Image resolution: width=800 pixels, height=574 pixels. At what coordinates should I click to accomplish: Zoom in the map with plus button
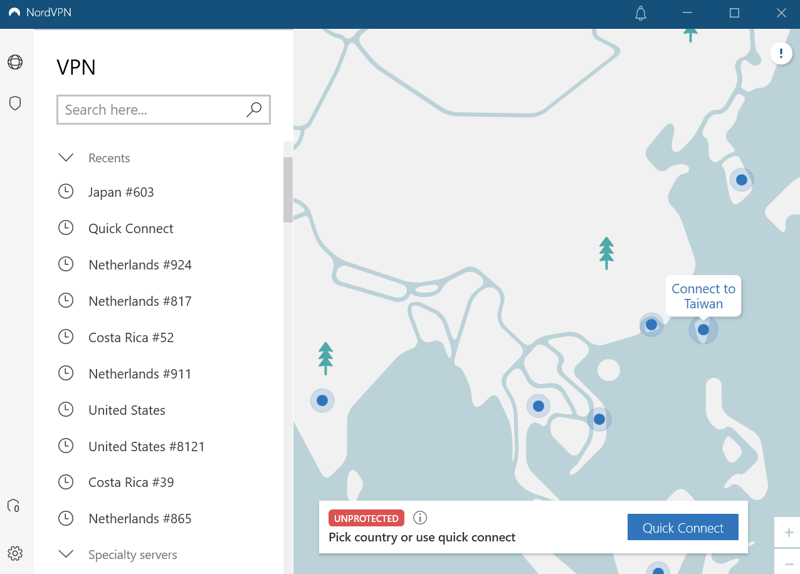point(789,533)
